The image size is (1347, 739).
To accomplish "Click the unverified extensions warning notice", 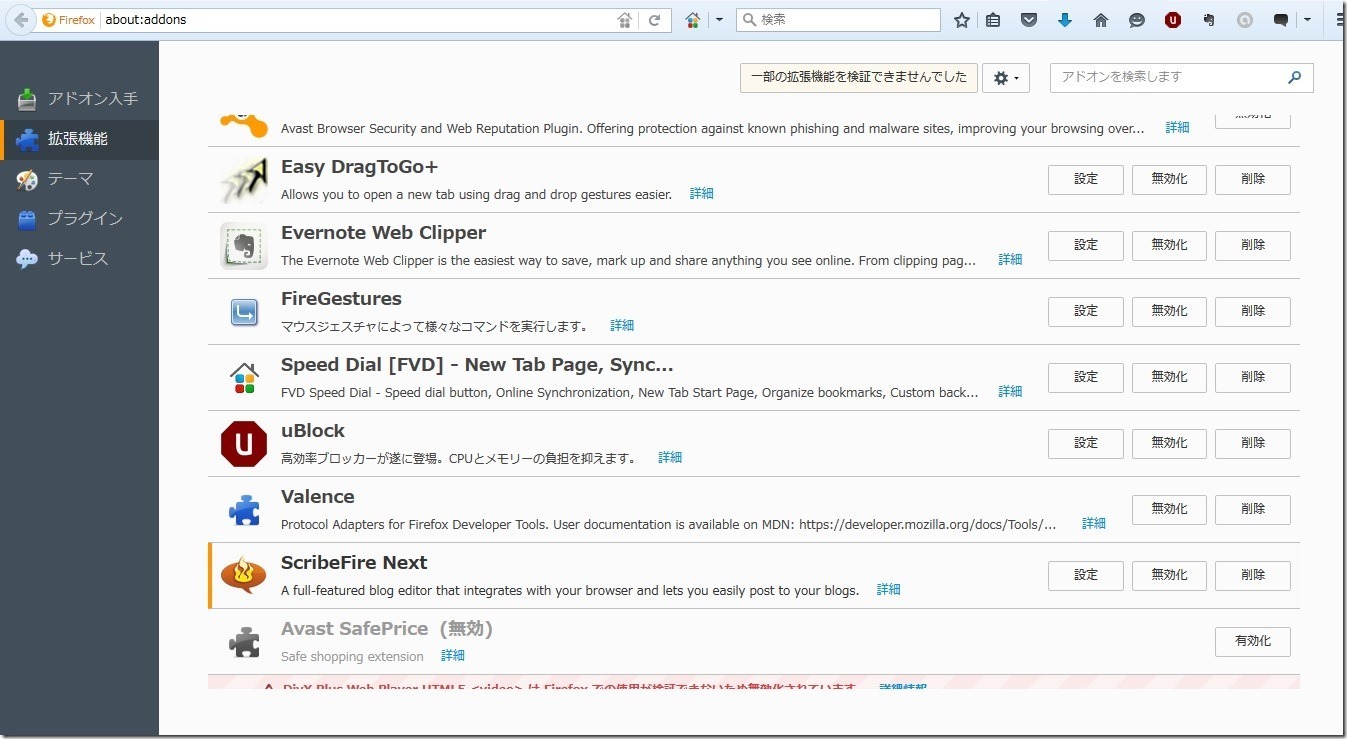I will 859,78.
